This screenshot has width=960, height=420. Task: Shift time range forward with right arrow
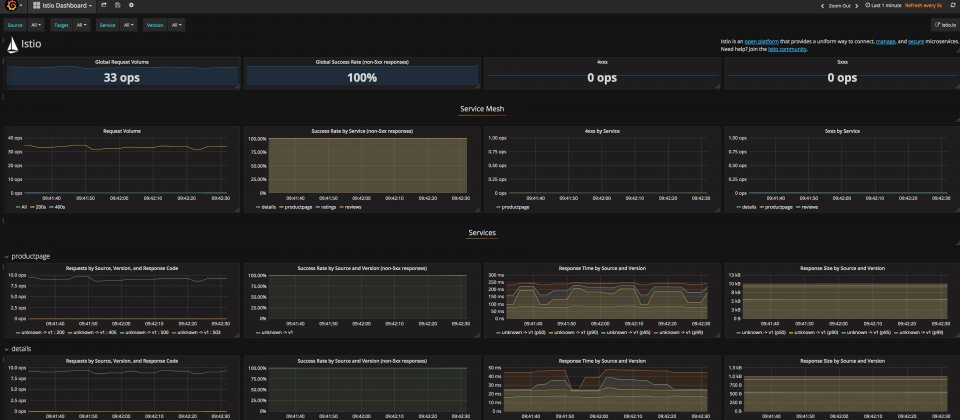857,6
